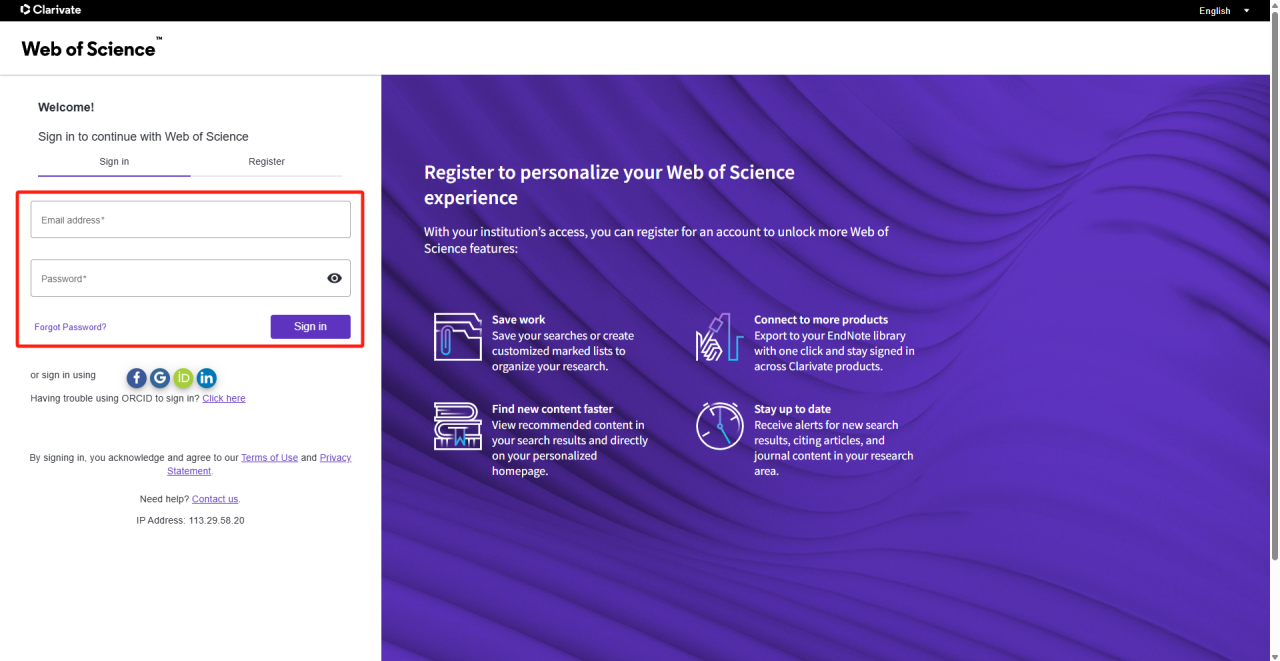The width and height of the screenshot is (1280, 661).
Task: Toggle password visibility eye icon
Action: pos(335,278)
